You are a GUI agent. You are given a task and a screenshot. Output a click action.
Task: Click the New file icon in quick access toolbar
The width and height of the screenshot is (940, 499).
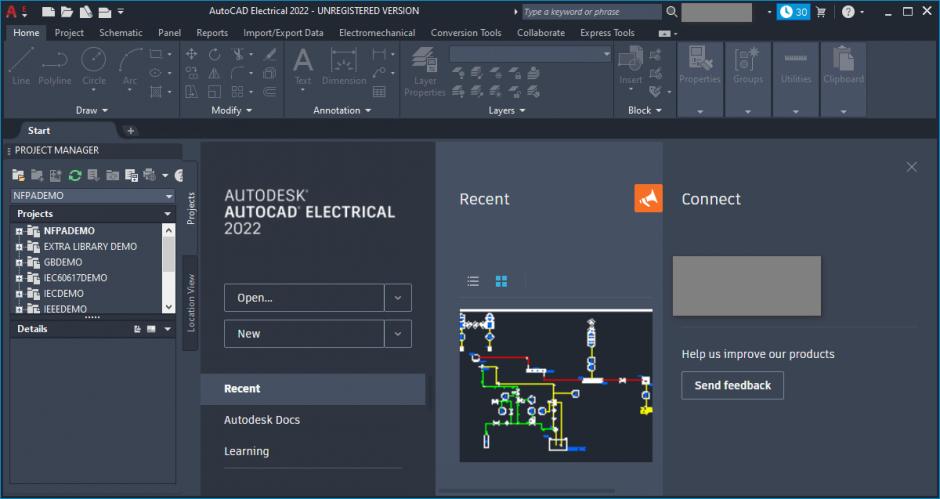click(48, 11)
